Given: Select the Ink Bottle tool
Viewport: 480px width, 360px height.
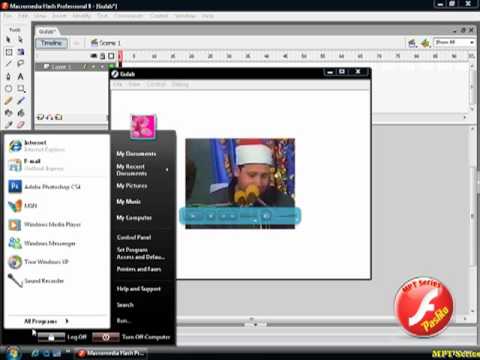Looking at the screenshot, I should point(9,113).
